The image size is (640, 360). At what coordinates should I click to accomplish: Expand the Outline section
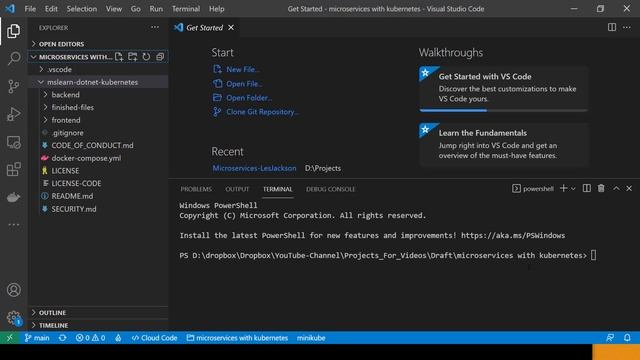[98, 312]
